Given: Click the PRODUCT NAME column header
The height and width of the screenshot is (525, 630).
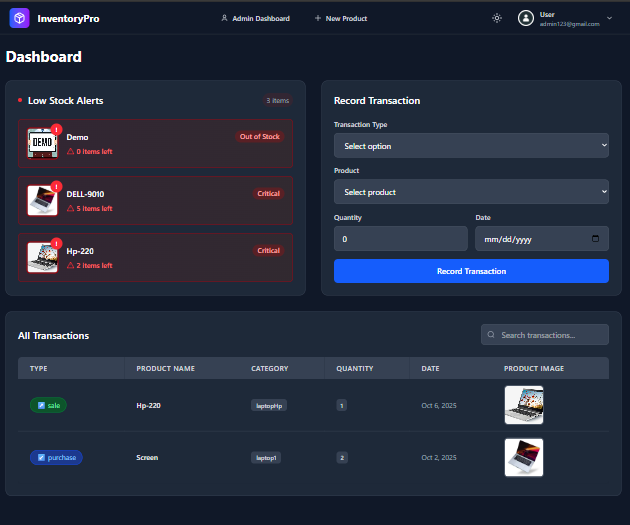Looking at the screenshot, I should (166, 368).
